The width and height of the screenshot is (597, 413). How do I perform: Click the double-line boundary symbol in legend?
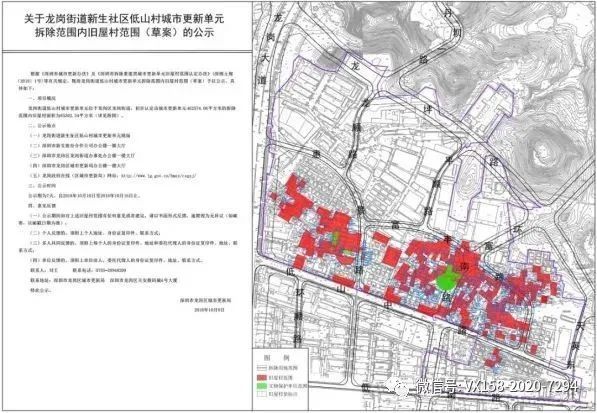tap(262, 368)
